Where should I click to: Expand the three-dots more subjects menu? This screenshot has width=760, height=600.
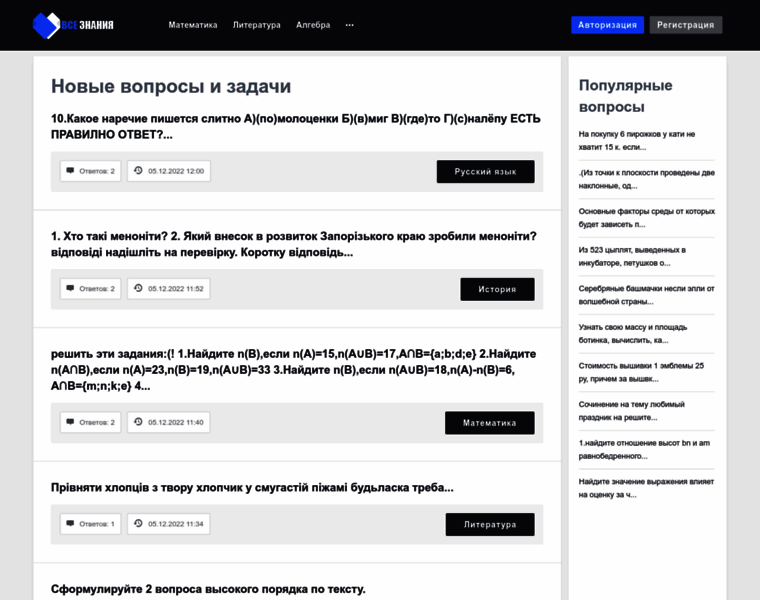point(349,25)
